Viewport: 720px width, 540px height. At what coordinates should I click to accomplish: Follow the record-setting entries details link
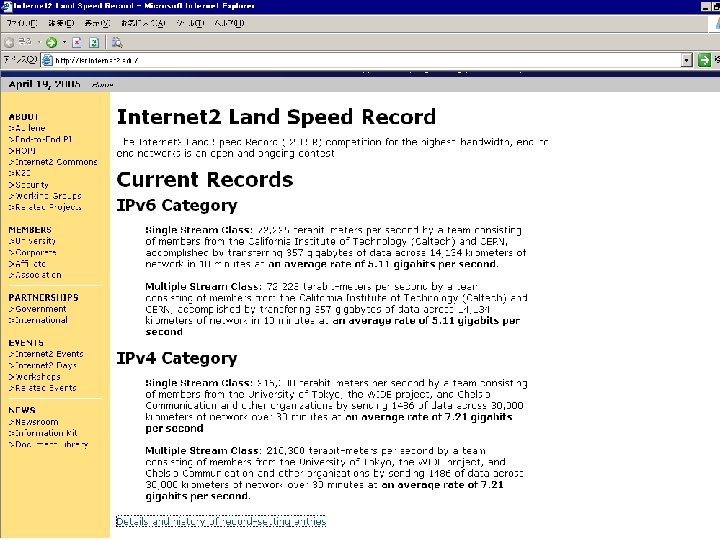(221, 522)
